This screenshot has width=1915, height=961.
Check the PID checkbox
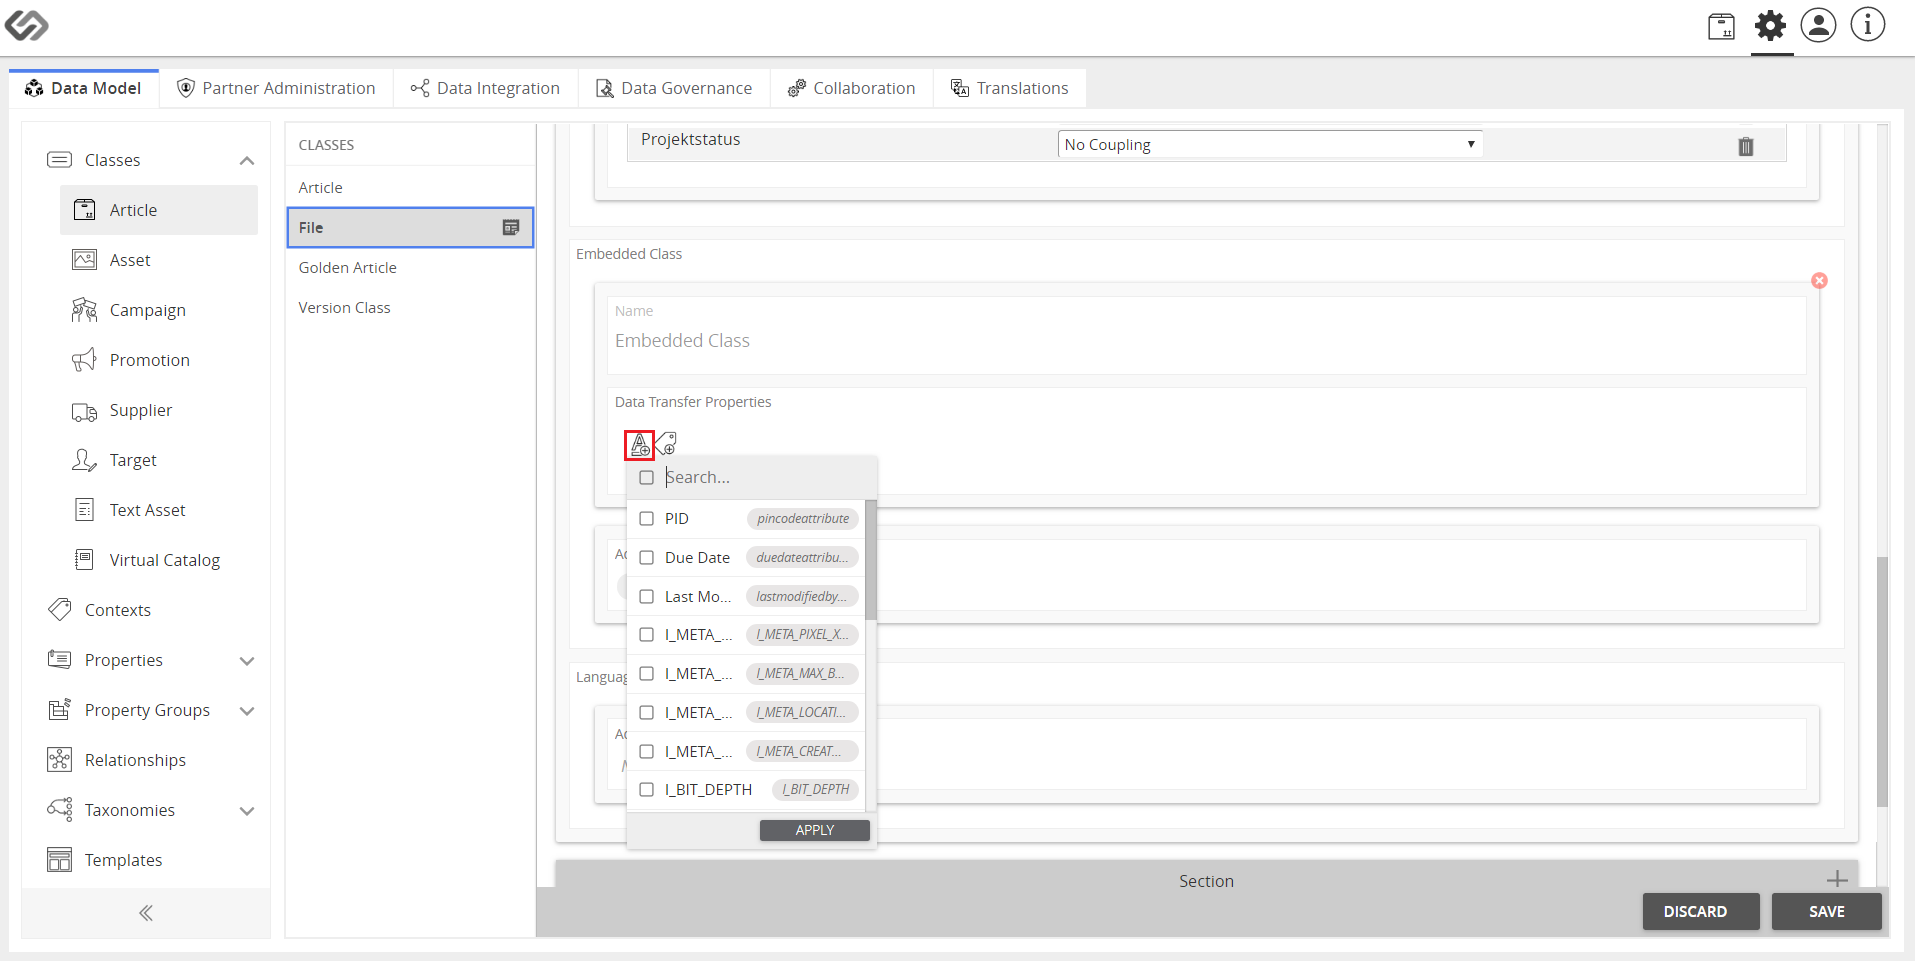tap(647, 519)
